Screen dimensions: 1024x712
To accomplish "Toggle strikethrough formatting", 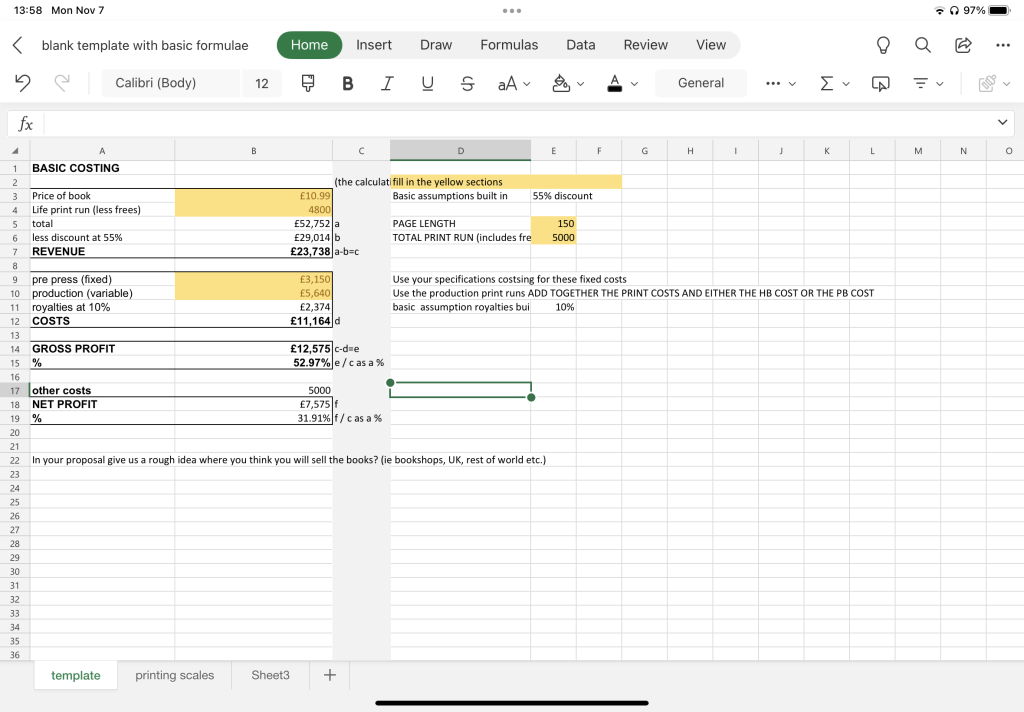I will click(467, 83).
